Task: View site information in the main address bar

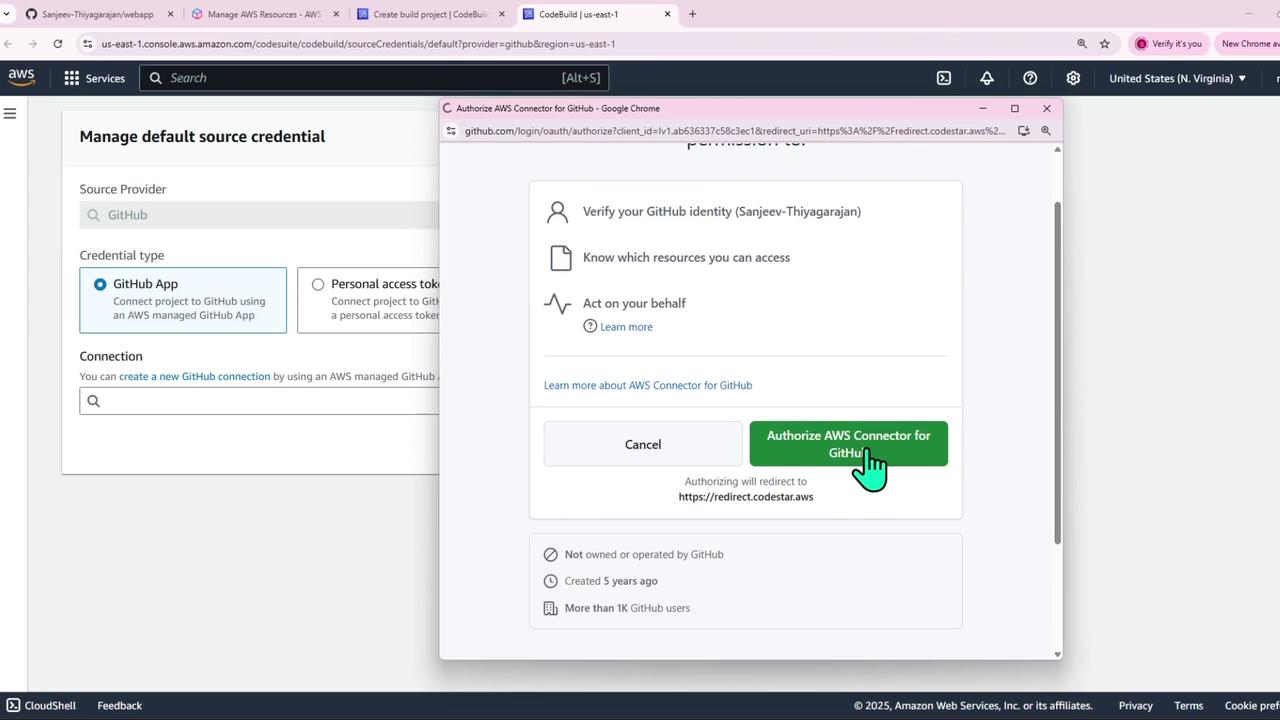Action: (x=88, y=44)
